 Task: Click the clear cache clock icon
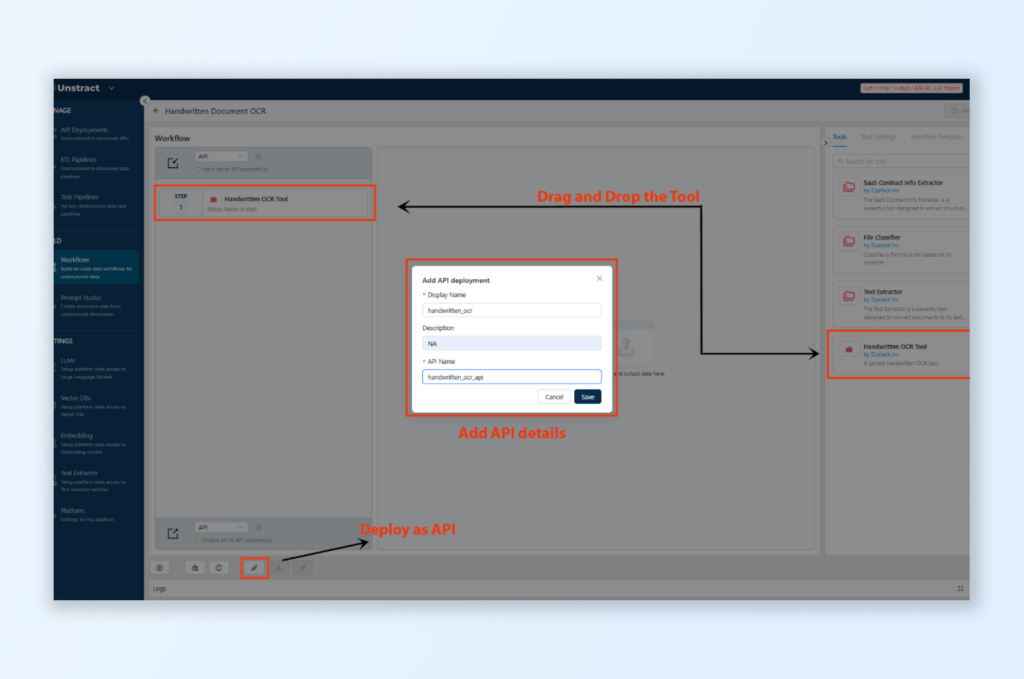point(219,567)
